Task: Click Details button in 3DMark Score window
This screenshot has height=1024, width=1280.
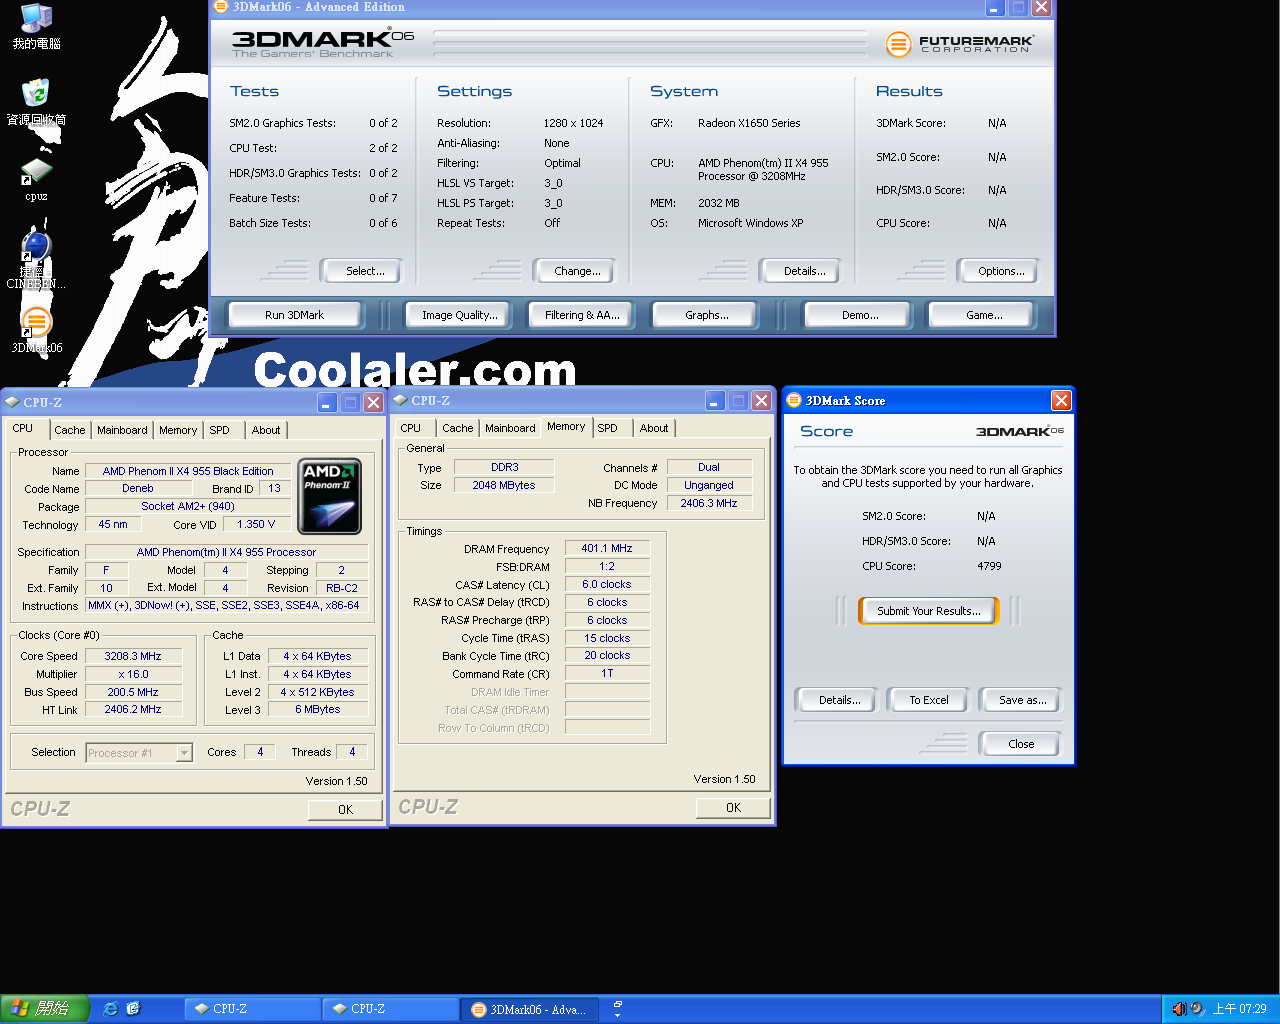Action: [x=839, y=700]
